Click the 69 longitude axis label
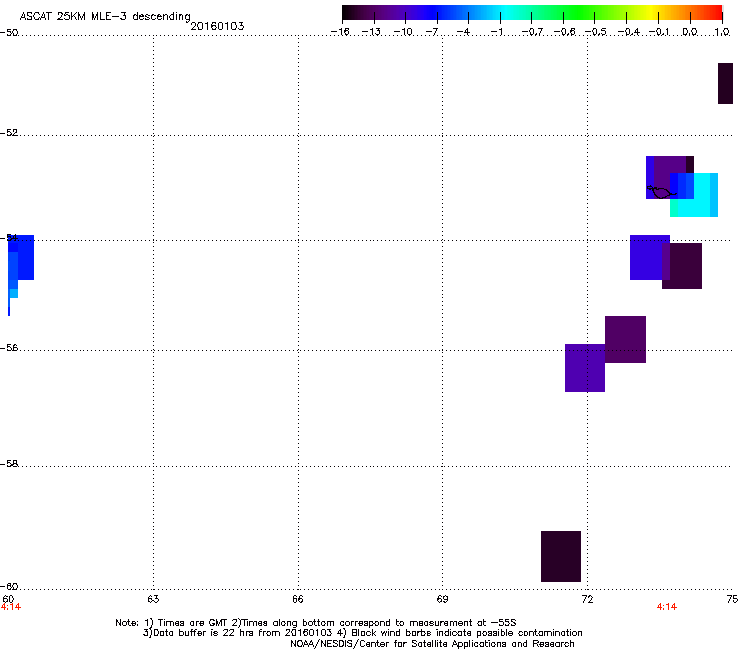 (442, 599)
